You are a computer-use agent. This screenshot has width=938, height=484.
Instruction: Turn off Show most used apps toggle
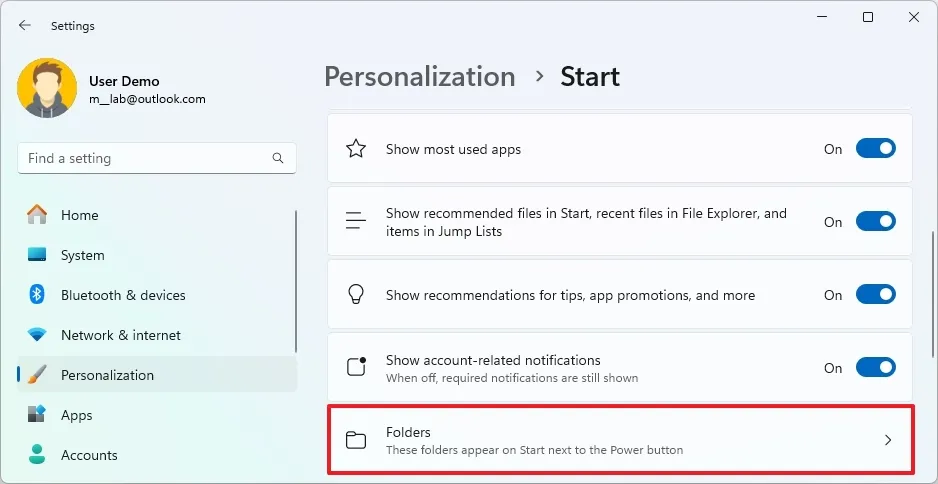875,149
